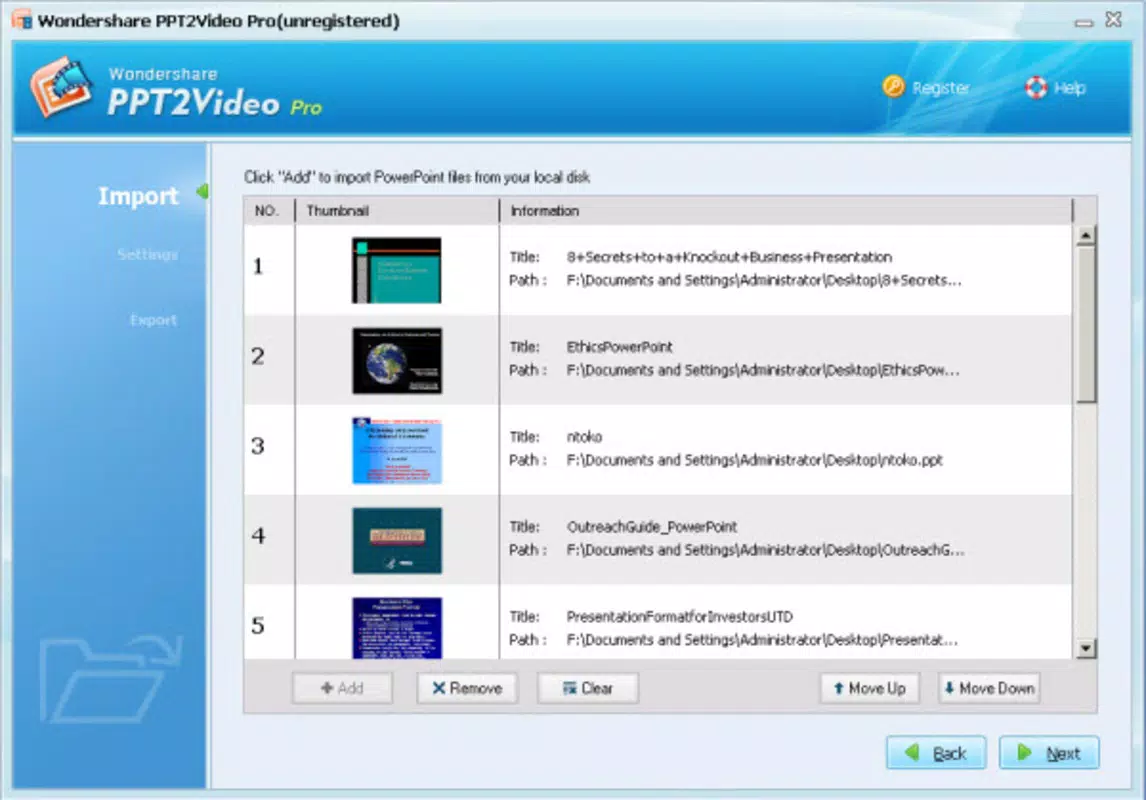Viewport: 1146px width, 800px height.
Task: Click path ending in Desktop\ntoko.ppt
Action: click(x=755, y=460)
